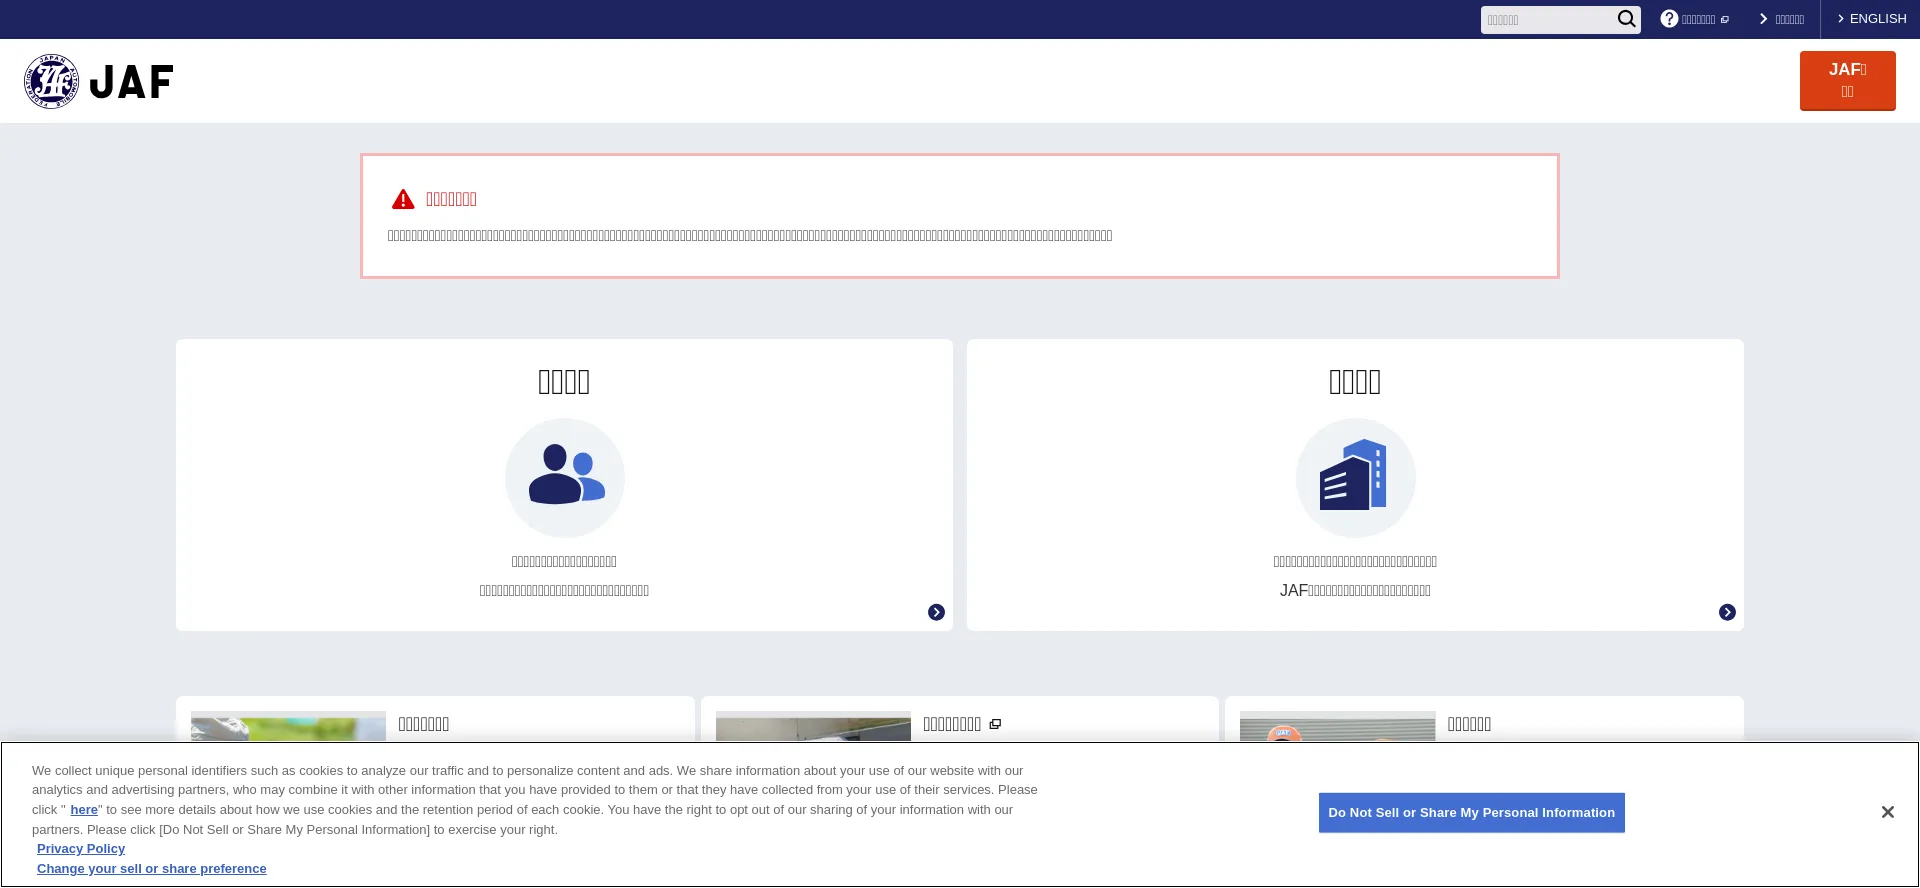Open Change your sell or share preference
Screen dimensions: 1920x888
[152, 869]
